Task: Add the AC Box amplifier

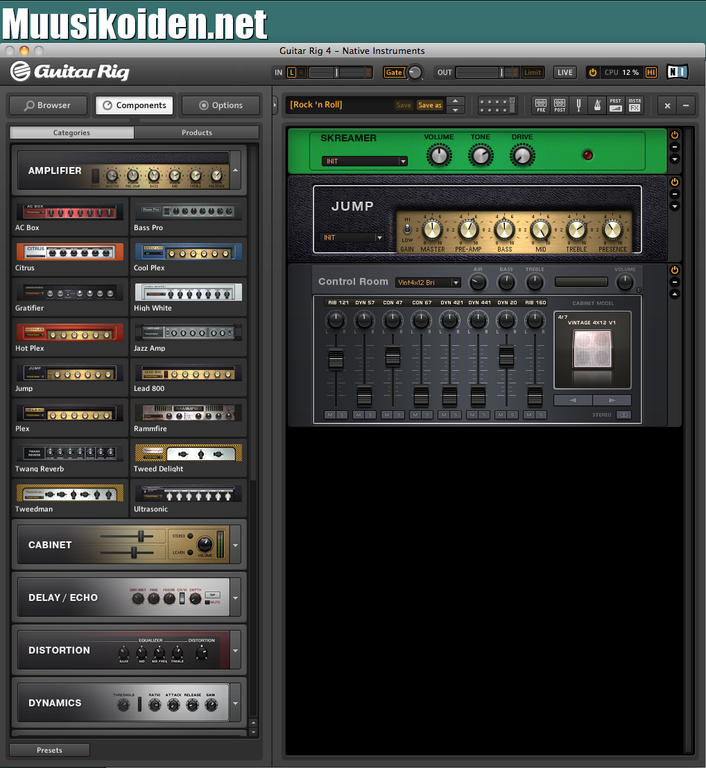Action: click(x=69, y=216)
